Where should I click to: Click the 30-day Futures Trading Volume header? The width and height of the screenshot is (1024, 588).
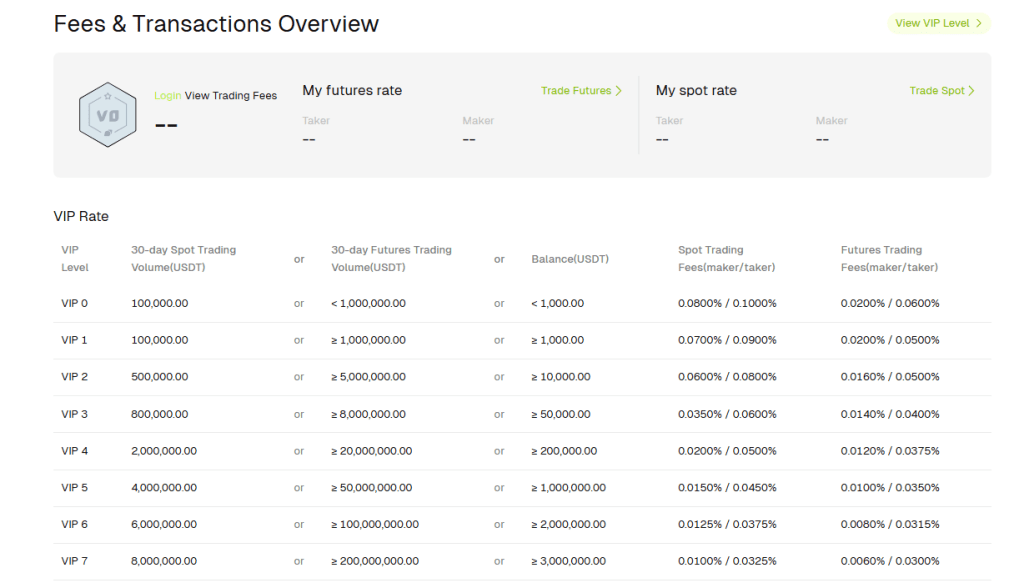[391, 259]
